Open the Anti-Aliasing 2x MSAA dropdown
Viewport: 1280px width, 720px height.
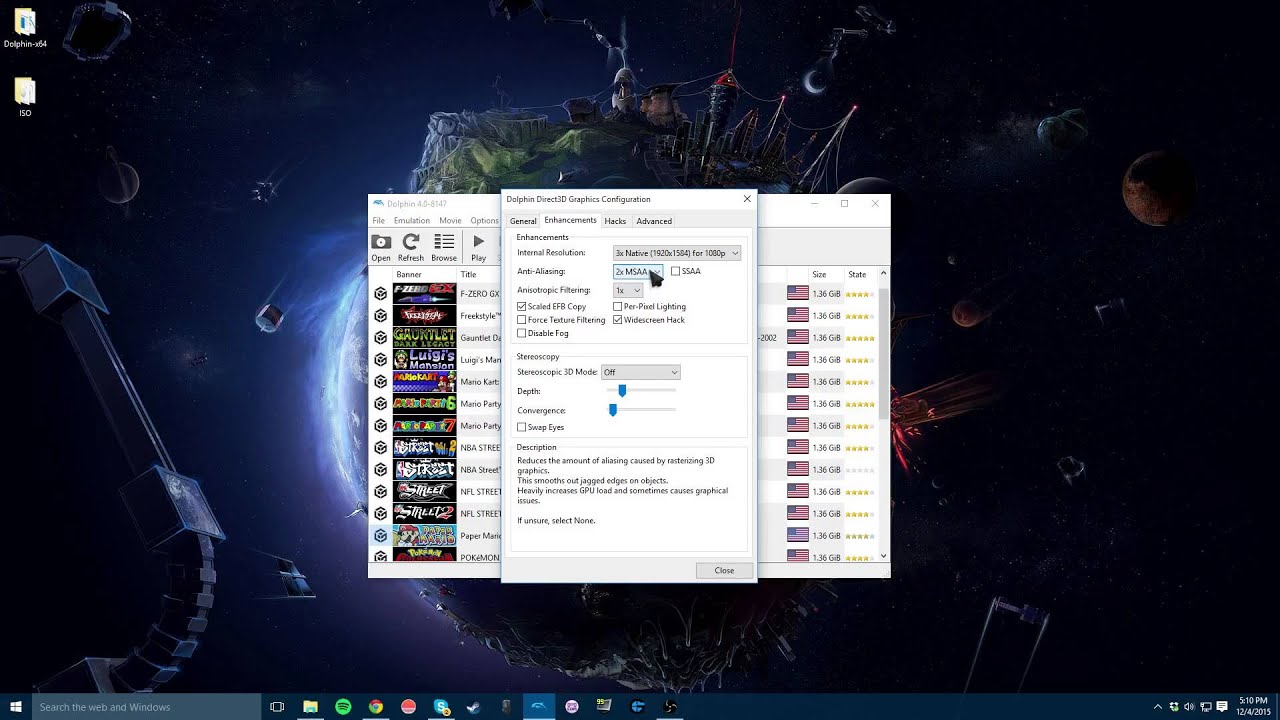point(638,271)
